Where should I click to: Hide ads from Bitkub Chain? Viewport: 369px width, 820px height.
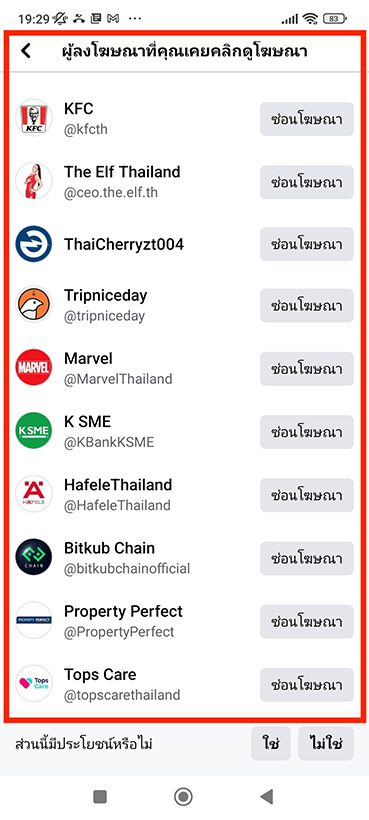[x=307, y=559]
